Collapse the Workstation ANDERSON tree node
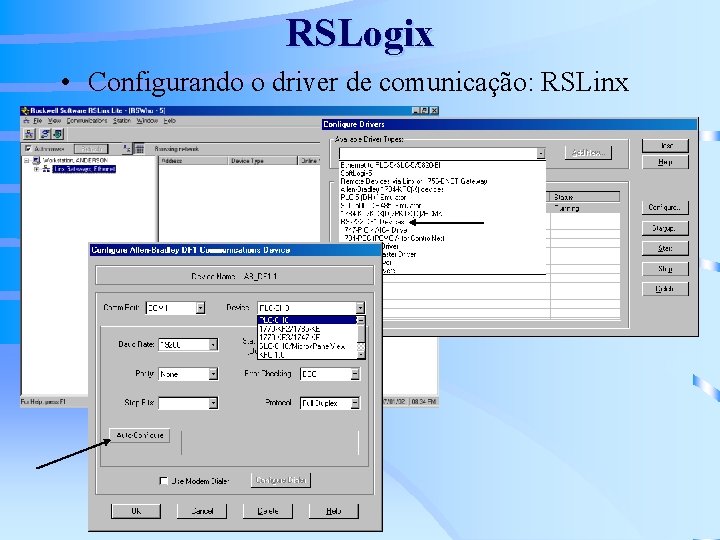 (x=27, y=160)
